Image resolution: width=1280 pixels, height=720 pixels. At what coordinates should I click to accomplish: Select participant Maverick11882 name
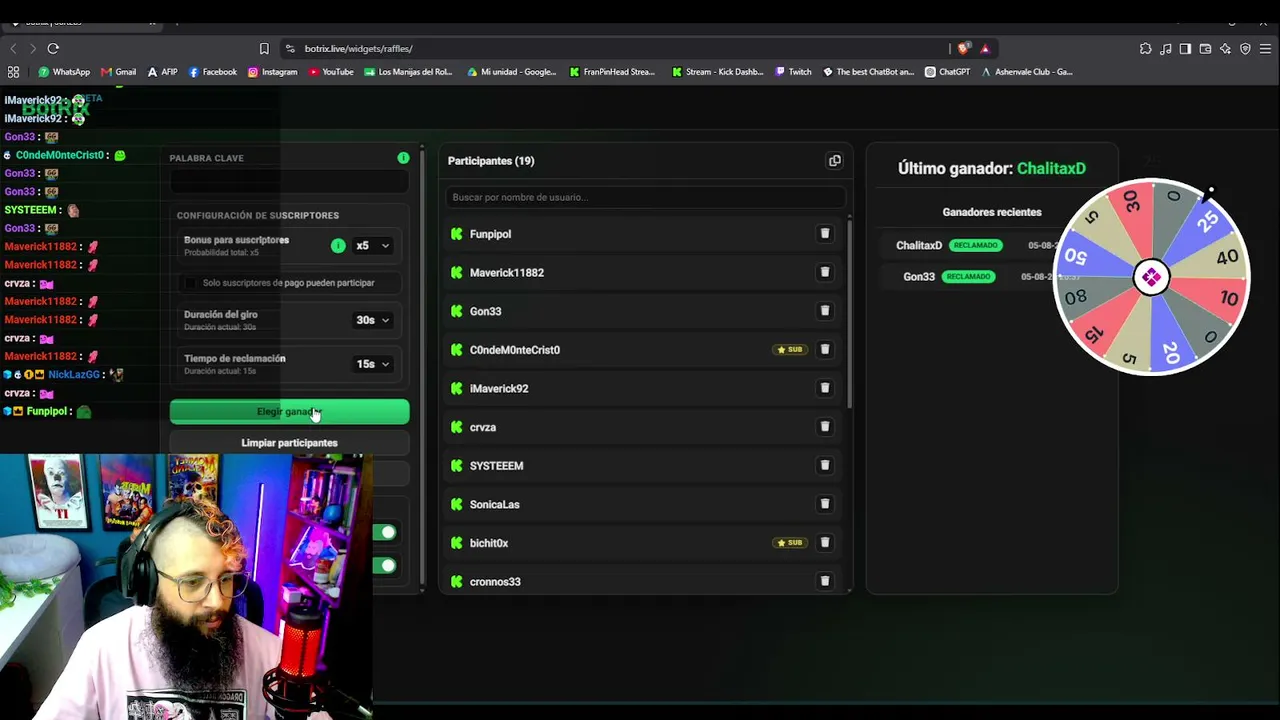[x=507, y=273]
